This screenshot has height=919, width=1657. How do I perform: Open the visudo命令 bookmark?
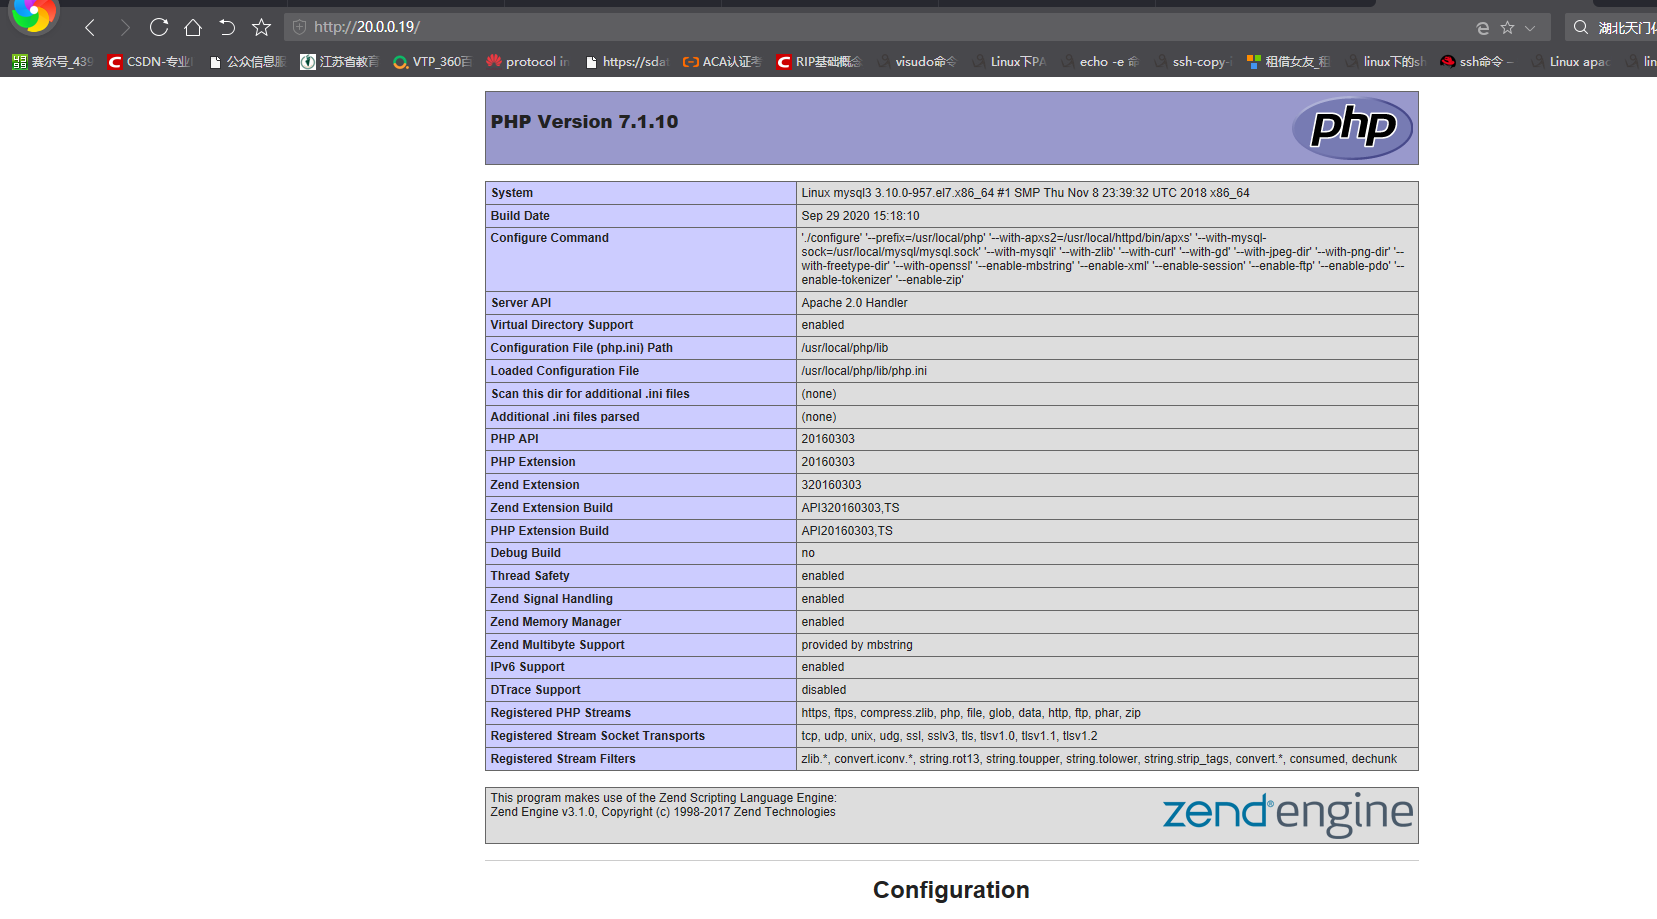(x=917, y=62)
